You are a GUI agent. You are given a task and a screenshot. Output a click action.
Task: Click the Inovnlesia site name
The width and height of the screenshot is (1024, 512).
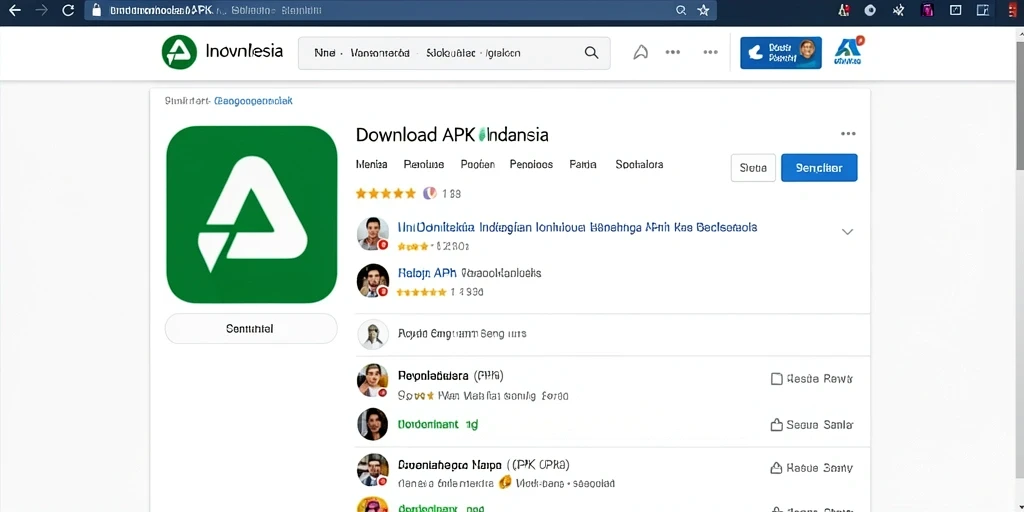pyautogui.click(x=244, y=51)
